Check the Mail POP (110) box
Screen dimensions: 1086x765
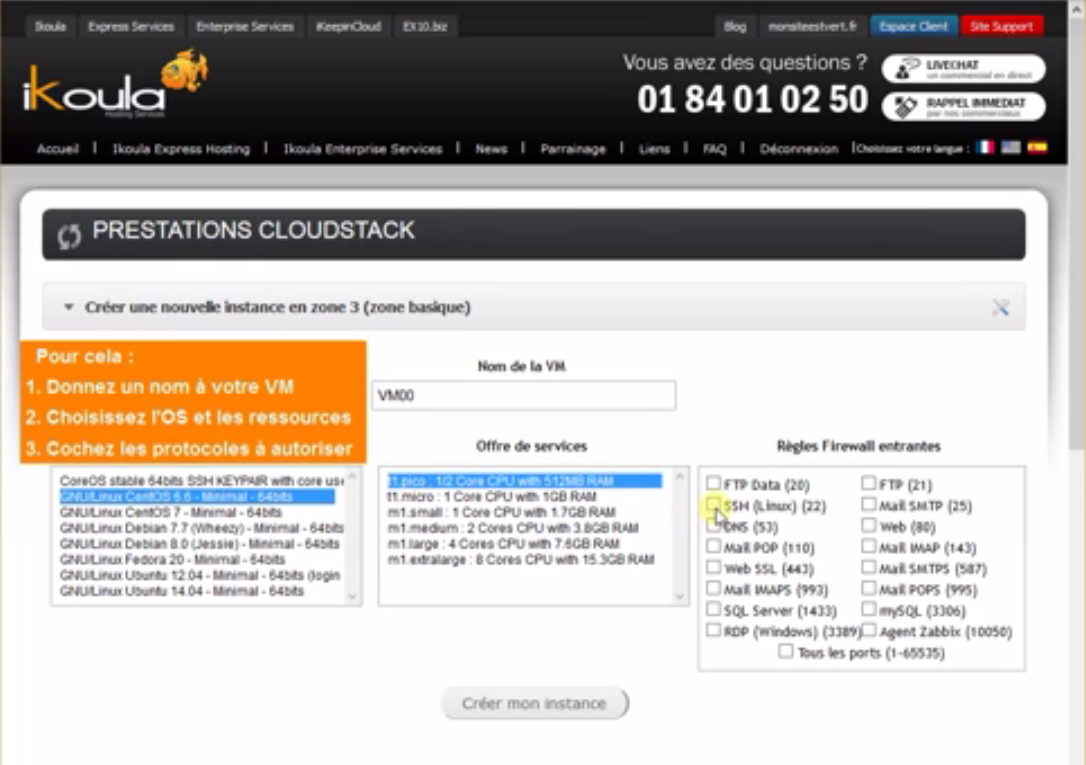click(x=713, y=546)
